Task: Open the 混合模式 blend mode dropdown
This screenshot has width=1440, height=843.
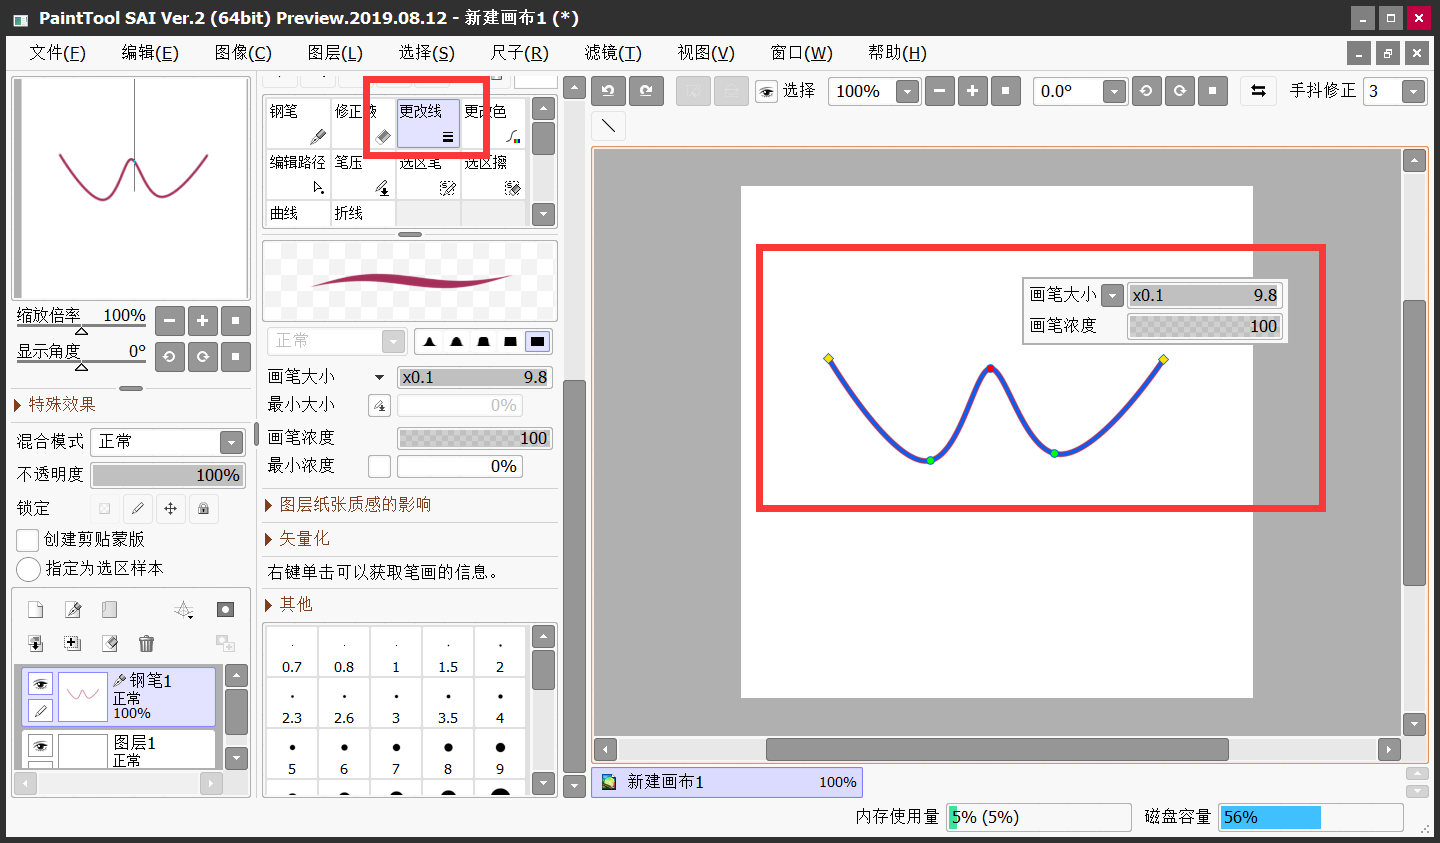Action: click(x=231, y=442)
